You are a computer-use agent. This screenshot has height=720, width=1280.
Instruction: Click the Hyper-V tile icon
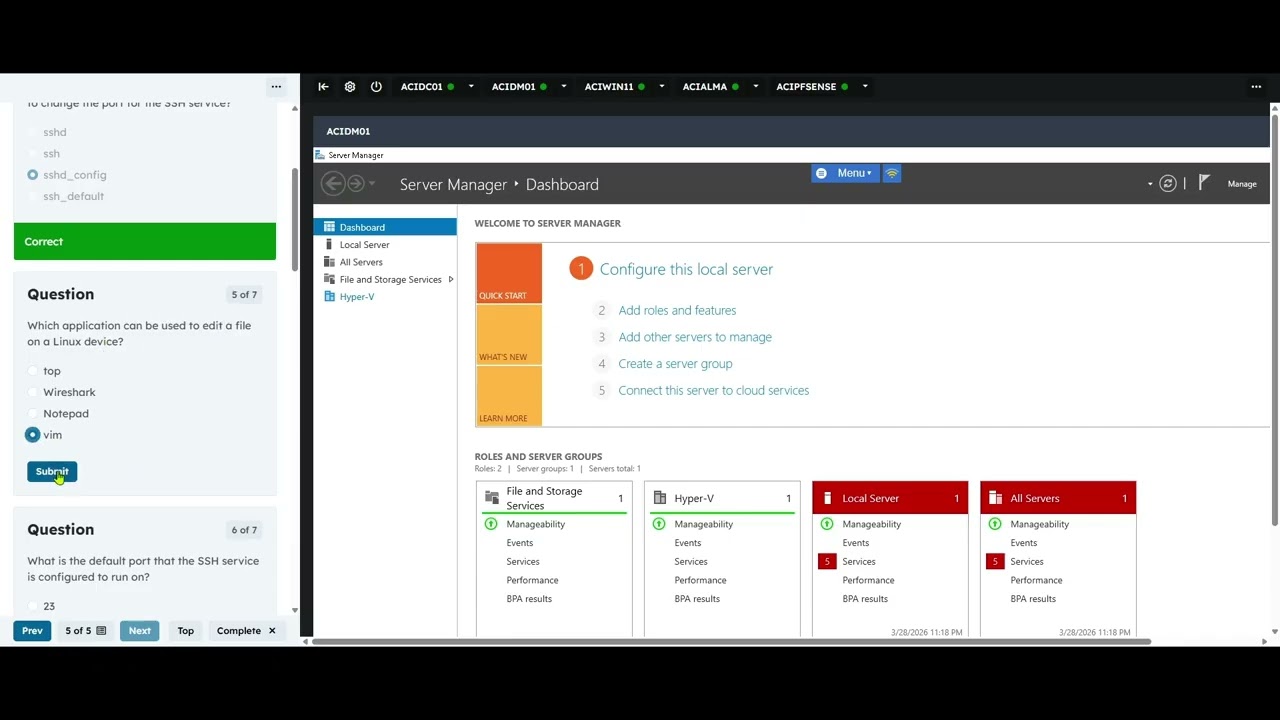click(659, 497)
